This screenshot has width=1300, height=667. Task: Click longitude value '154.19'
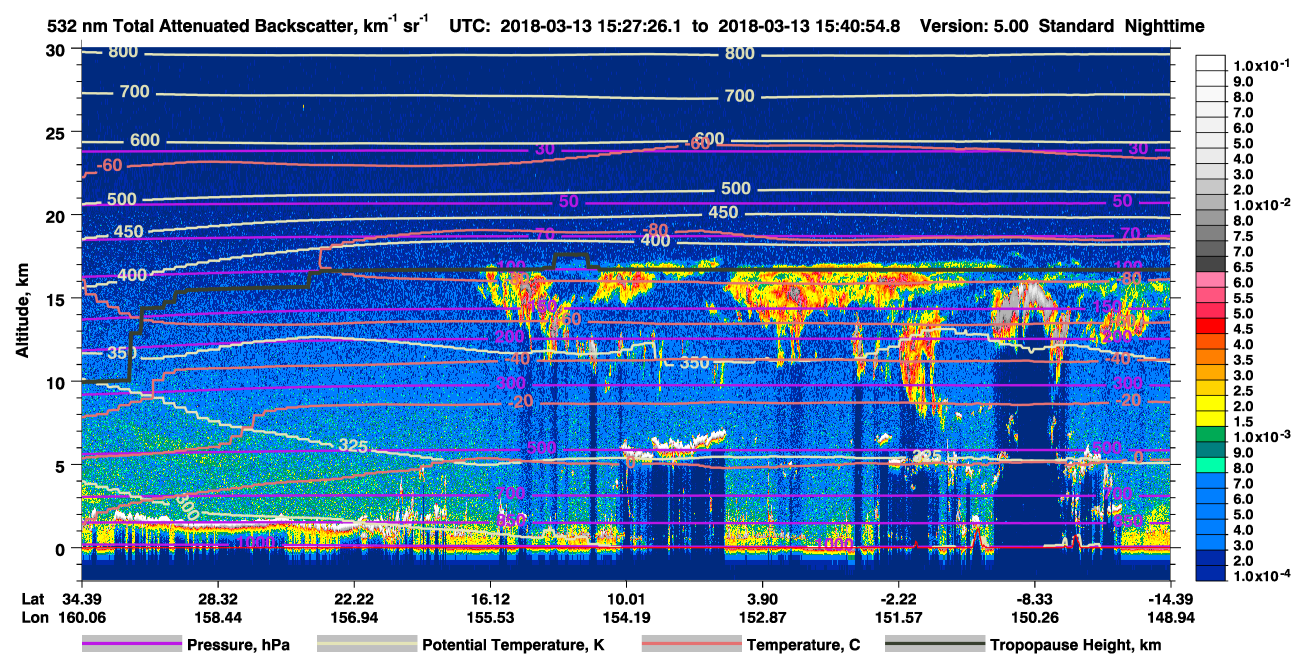(626, 617)
